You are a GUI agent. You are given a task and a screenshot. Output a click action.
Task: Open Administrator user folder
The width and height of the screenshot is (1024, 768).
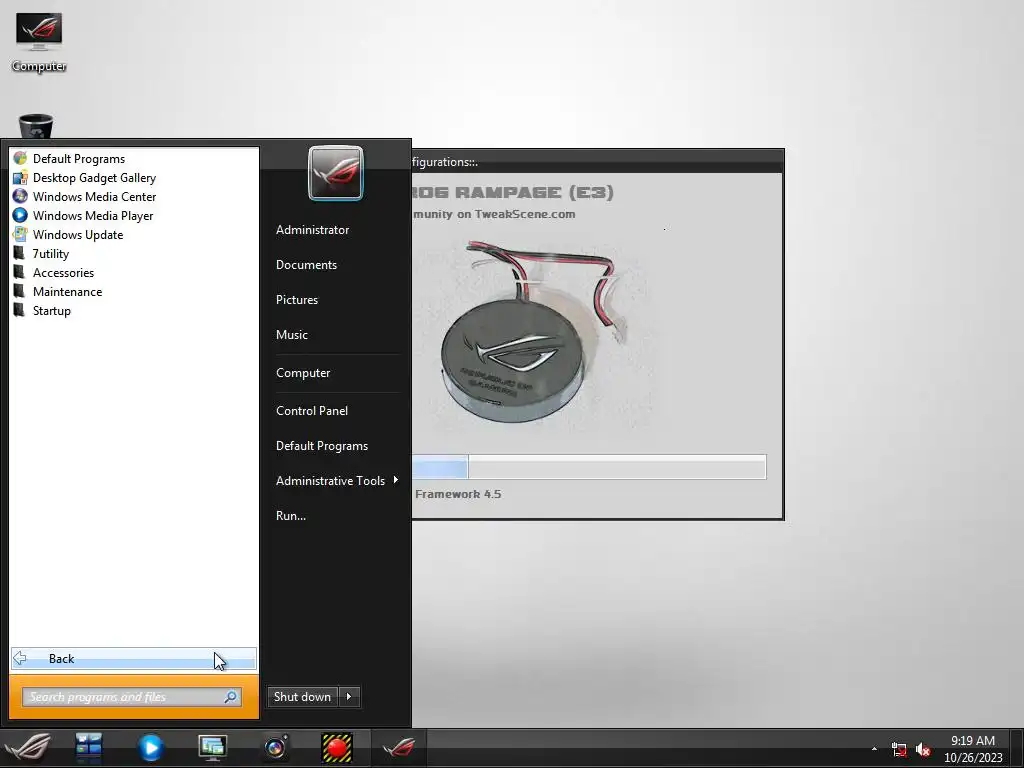[x=312, y=230]
